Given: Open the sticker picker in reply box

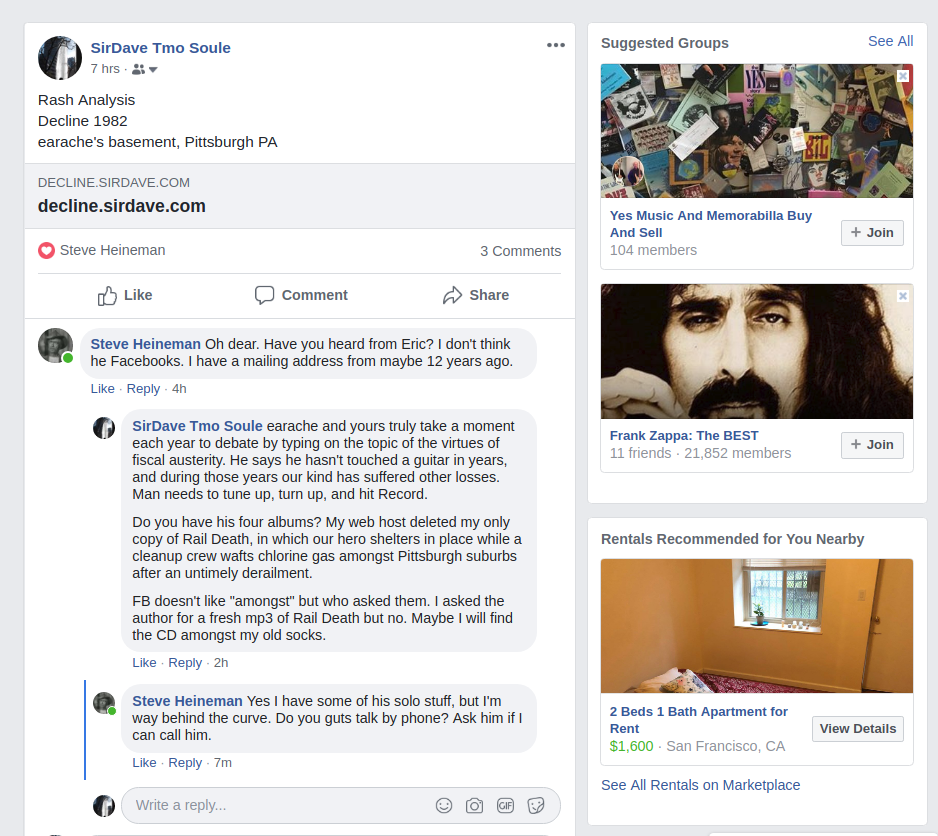Looking at the screenshot, I should click(x=536, y=805).
